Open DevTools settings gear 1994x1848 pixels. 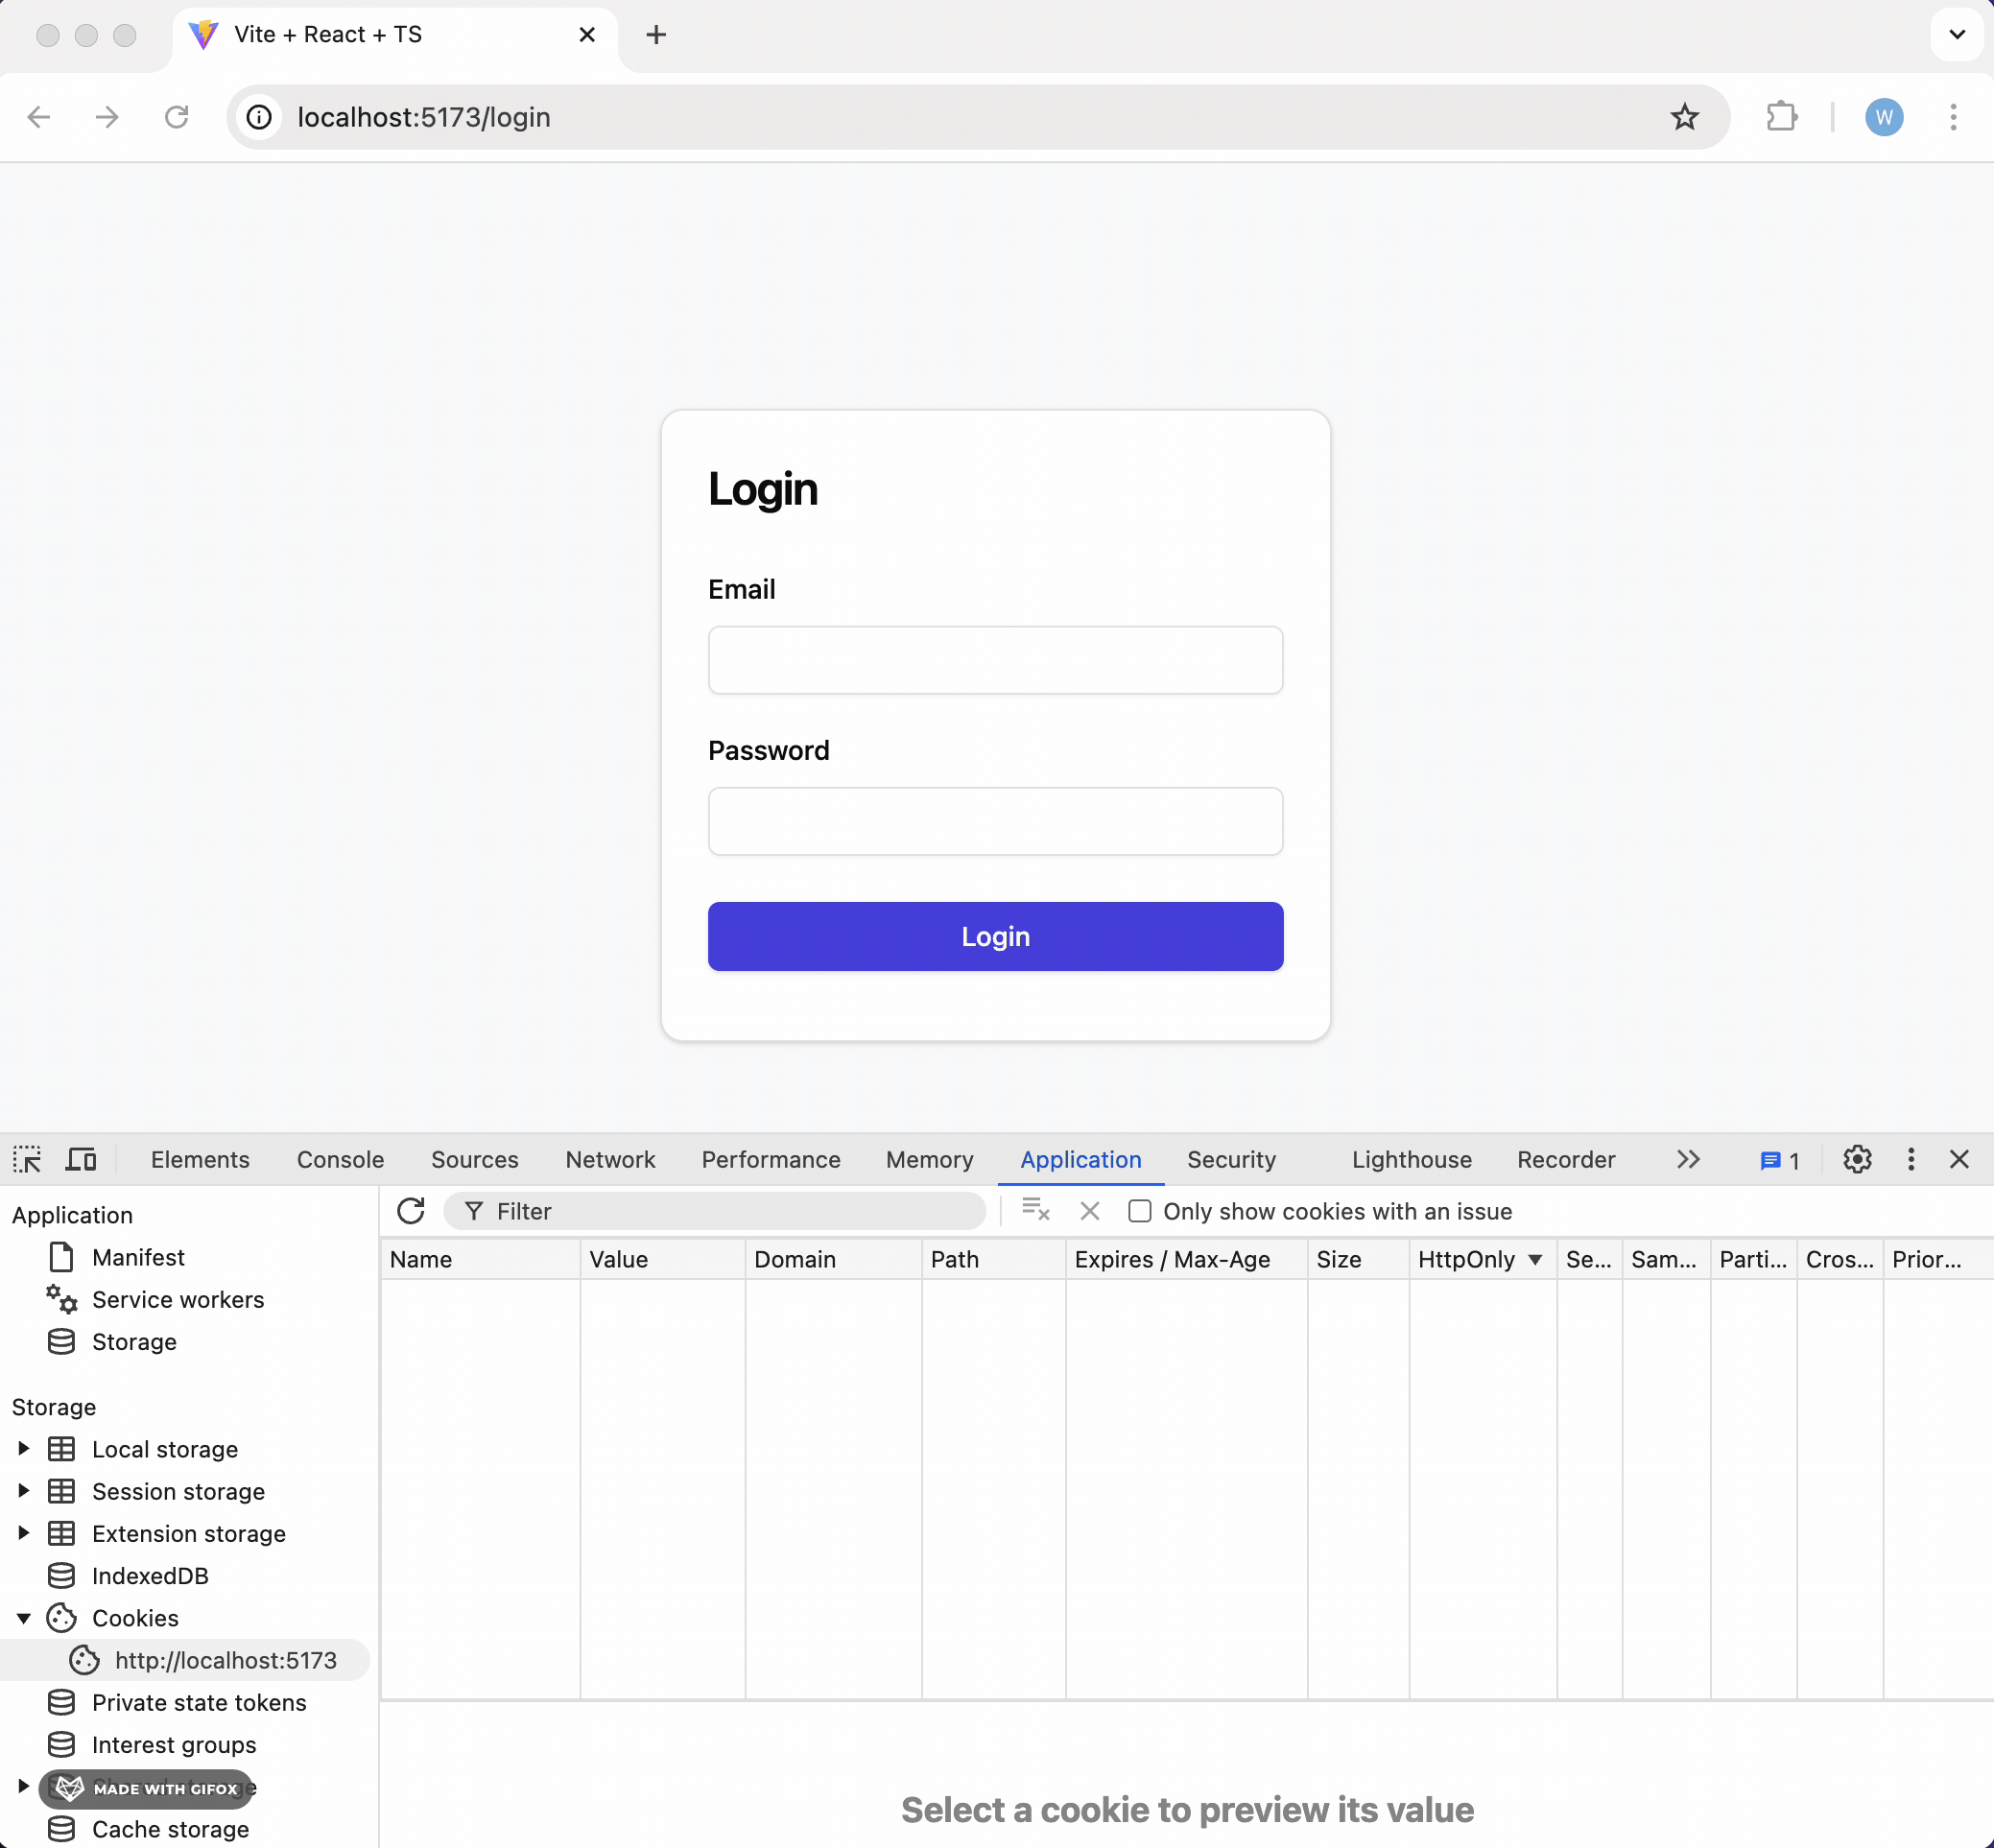[1857, 1160]
